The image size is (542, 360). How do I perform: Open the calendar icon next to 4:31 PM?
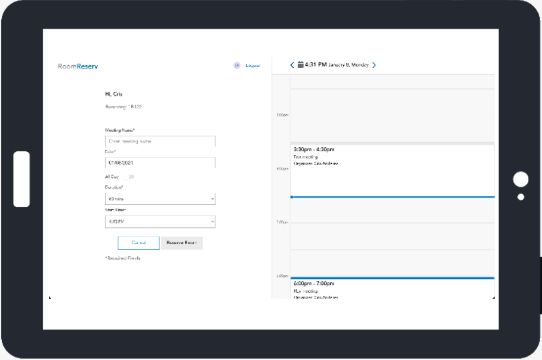pyautogui.click(x=301, y=64)
